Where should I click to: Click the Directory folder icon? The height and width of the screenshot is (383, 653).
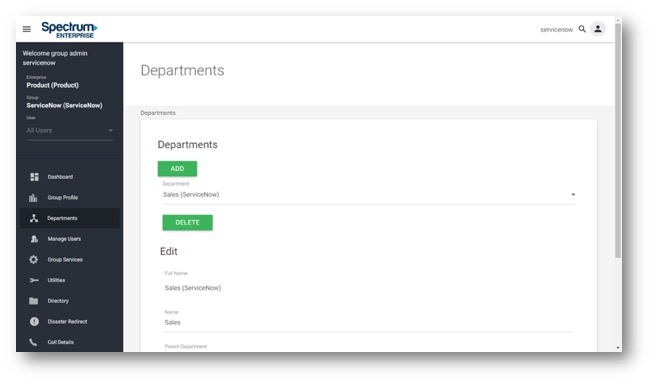tap(34, 301)
